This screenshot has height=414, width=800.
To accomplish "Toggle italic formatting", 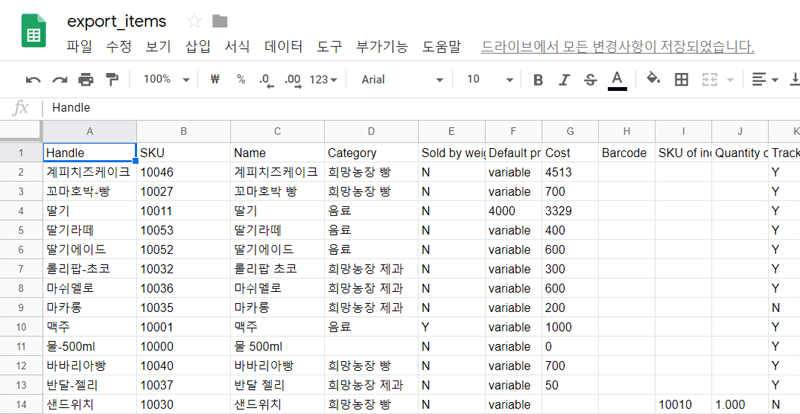I will tap(564, 80).
